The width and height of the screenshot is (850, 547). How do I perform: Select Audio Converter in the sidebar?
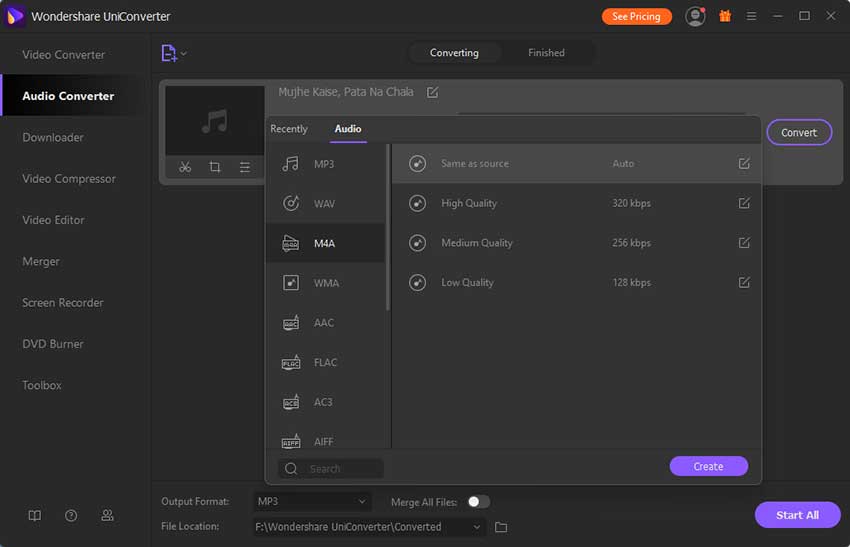coord(68,96)
